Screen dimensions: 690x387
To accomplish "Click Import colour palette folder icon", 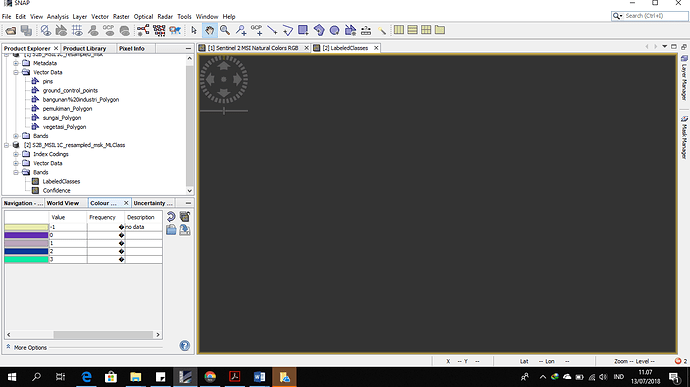I will [171, 230].
